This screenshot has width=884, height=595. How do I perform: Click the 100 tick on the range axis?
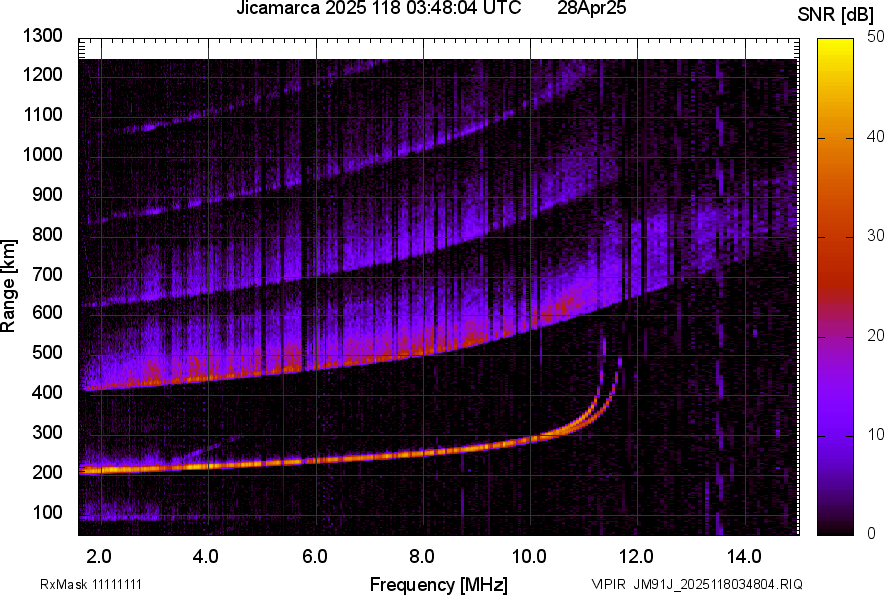coord(48,512)
